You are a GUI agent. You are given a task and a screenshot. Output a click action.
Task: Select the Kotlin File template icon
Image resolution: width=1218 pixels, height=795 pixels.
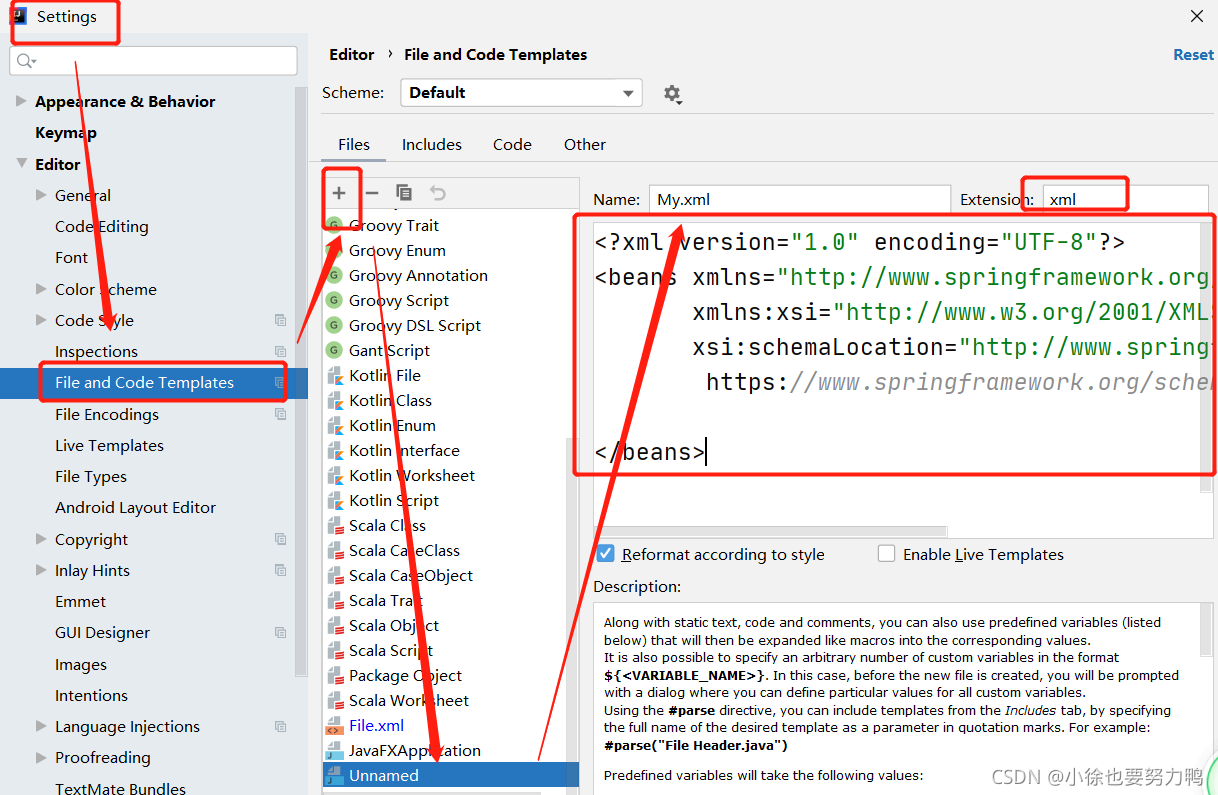[334, 375]
